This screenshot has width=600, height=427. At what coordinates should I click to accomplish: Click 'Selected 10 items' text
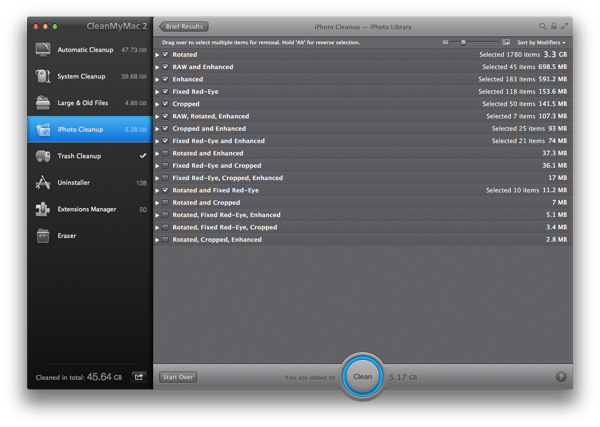pos(512,190)
